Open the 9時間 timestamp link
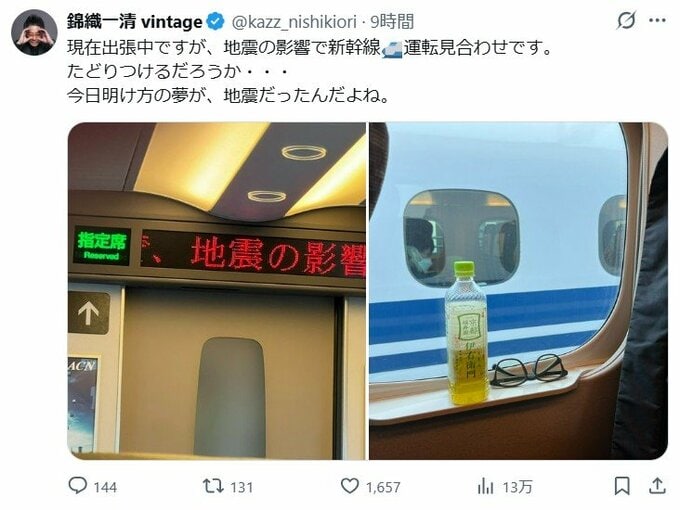 pos(392,21)
